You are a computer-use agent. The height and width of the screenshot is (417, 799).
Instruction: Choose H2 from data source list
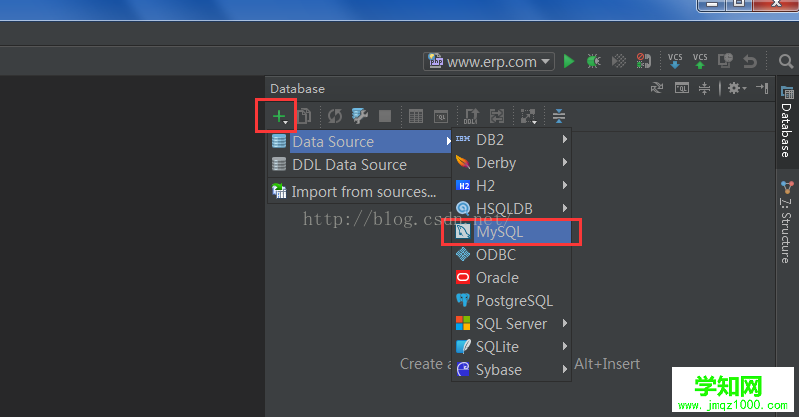click(512, 186)
